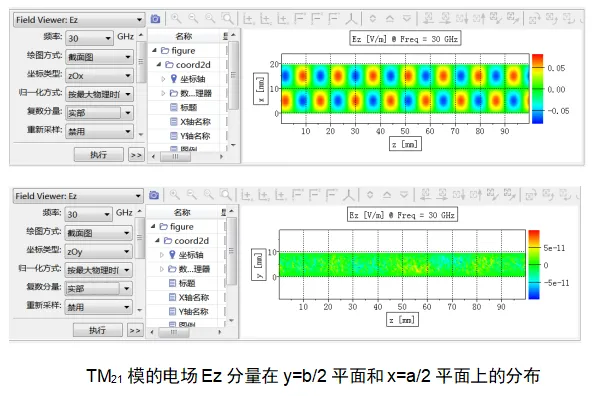This screenshot has height=396, width=607.
Task: Click the down chevron icon in the zOx toolbar
Action: [406, 18]
